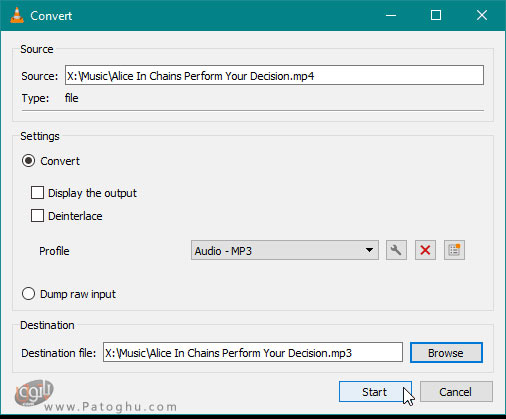The image size is (506, 419).
Task: Click the 'file' type value
Action: point(71,98)
